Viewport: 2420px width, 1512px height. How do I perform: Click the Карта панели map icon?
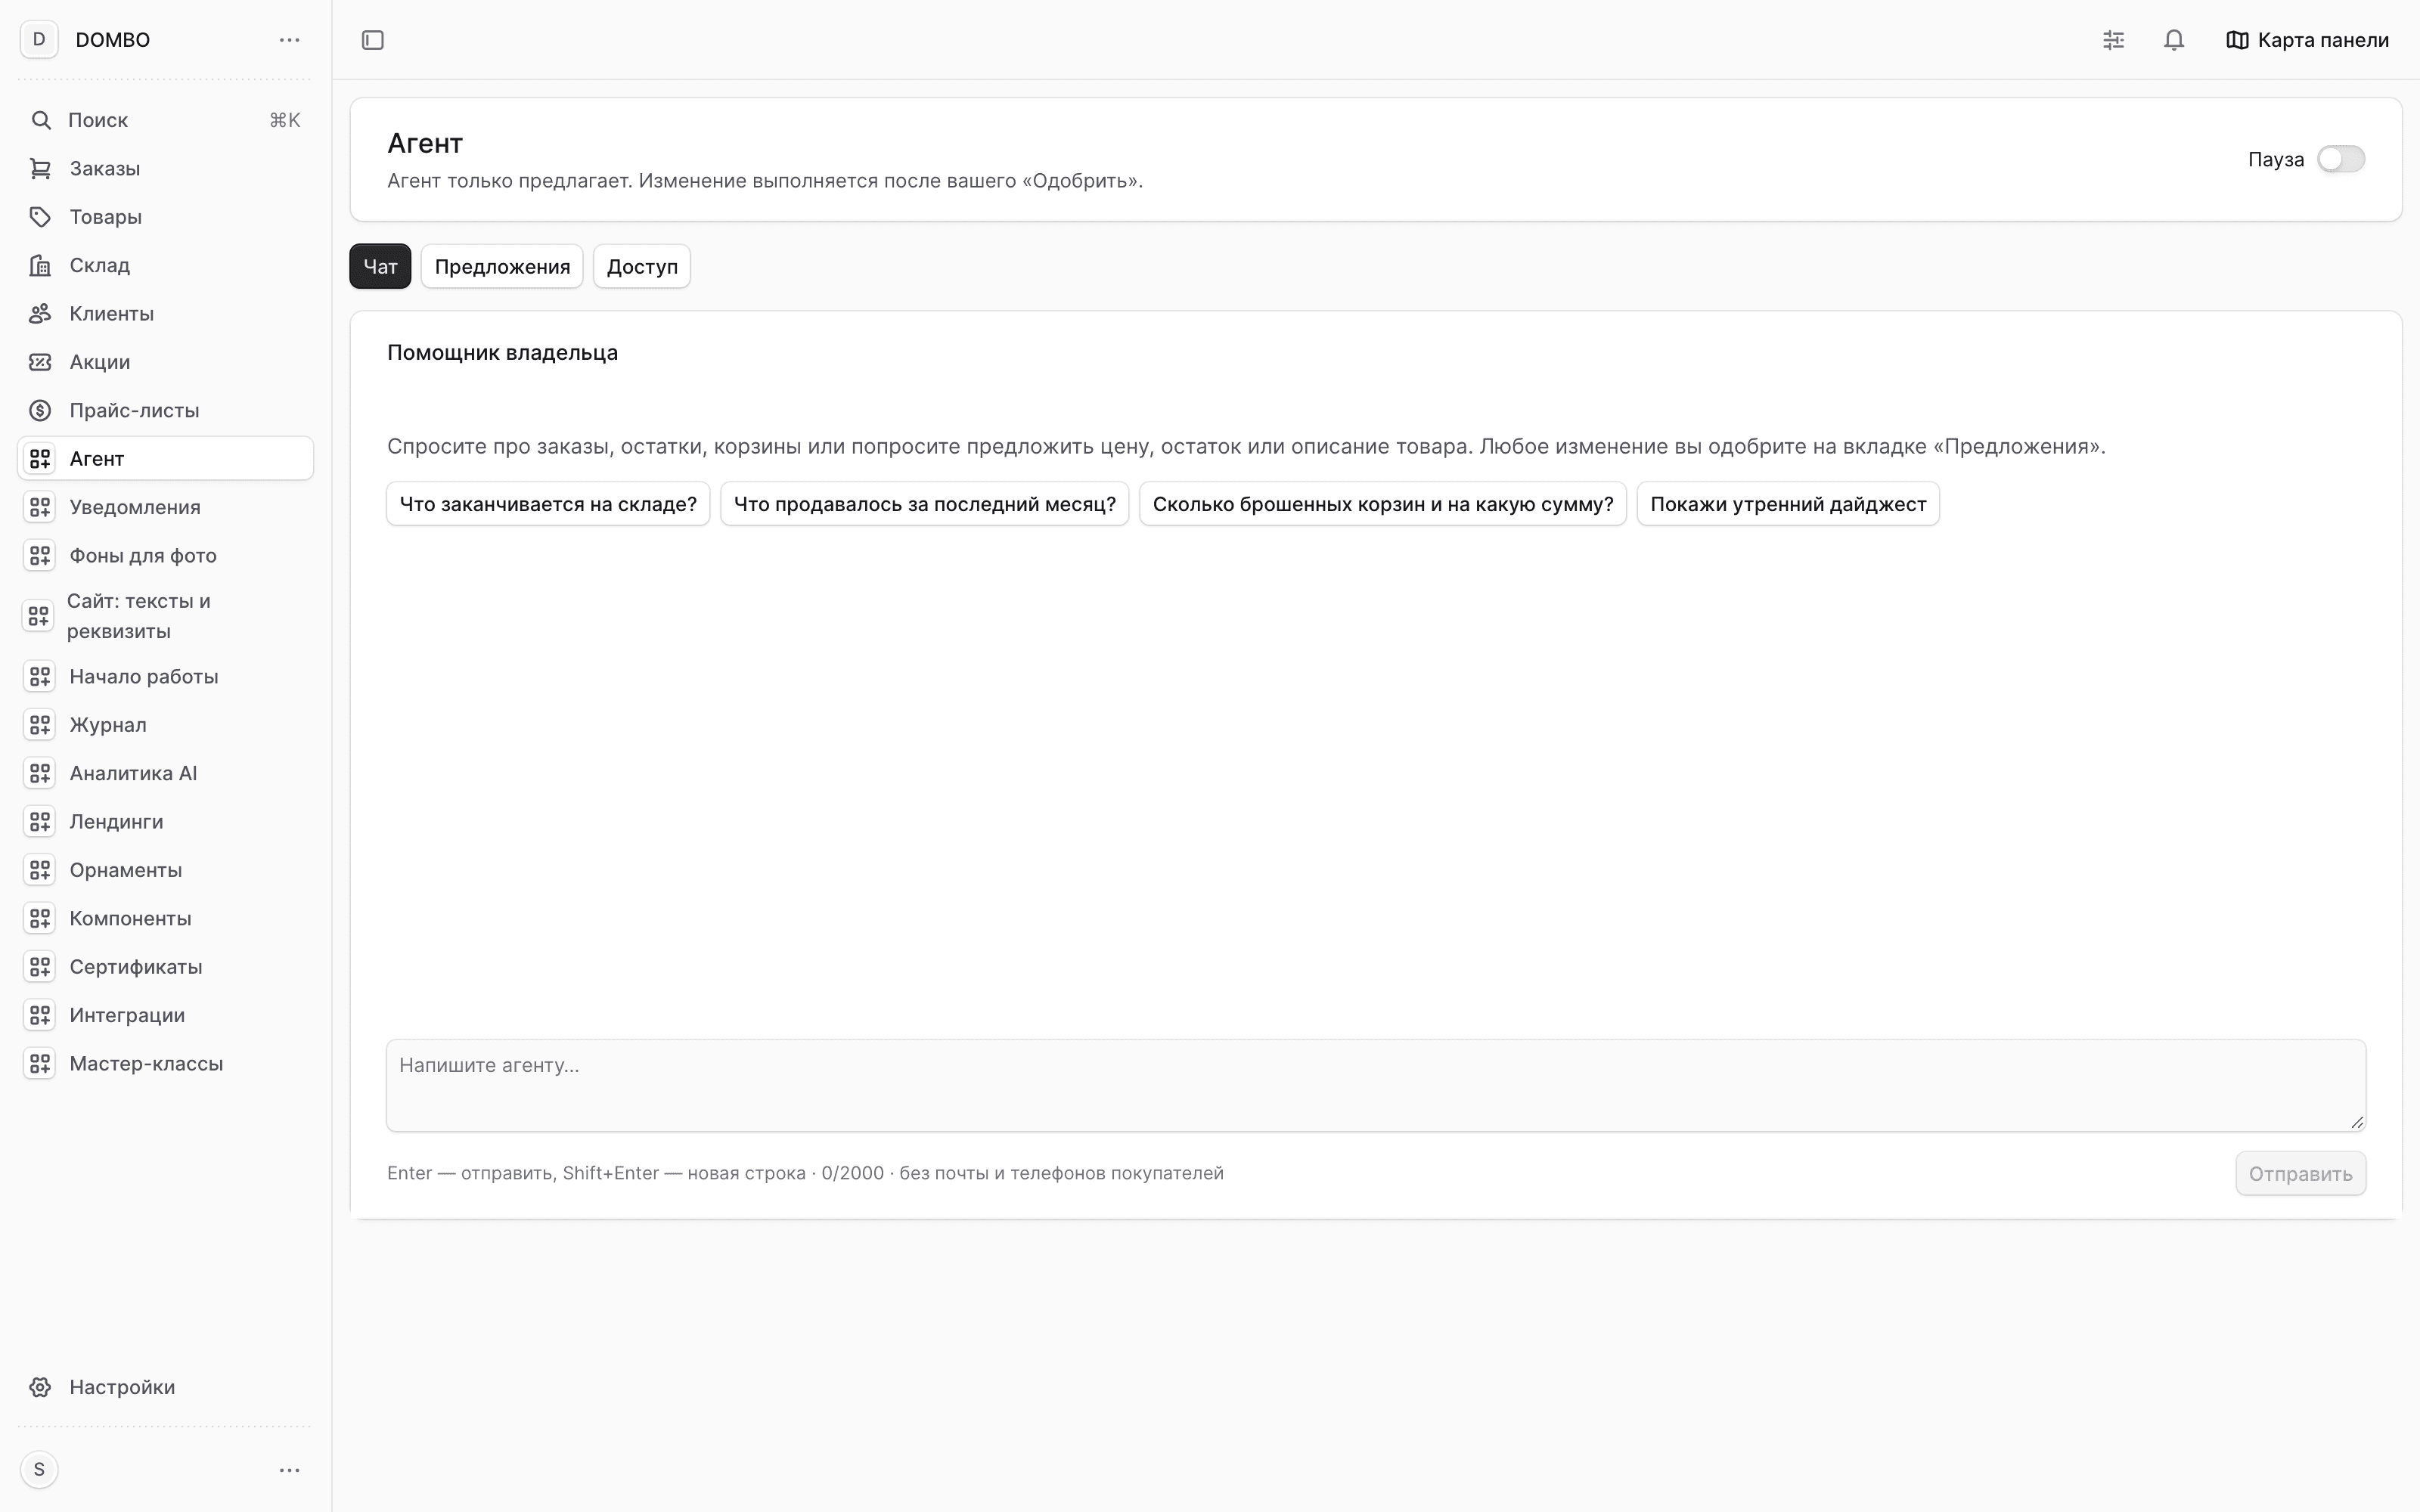(x=2237, y=40)
